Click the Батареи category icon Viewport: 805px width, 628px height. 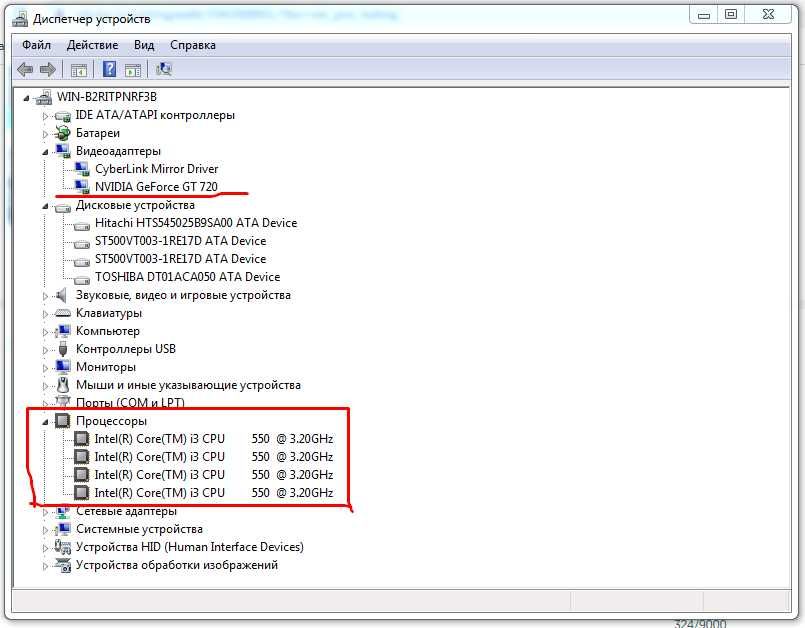(x=63, y=133)
